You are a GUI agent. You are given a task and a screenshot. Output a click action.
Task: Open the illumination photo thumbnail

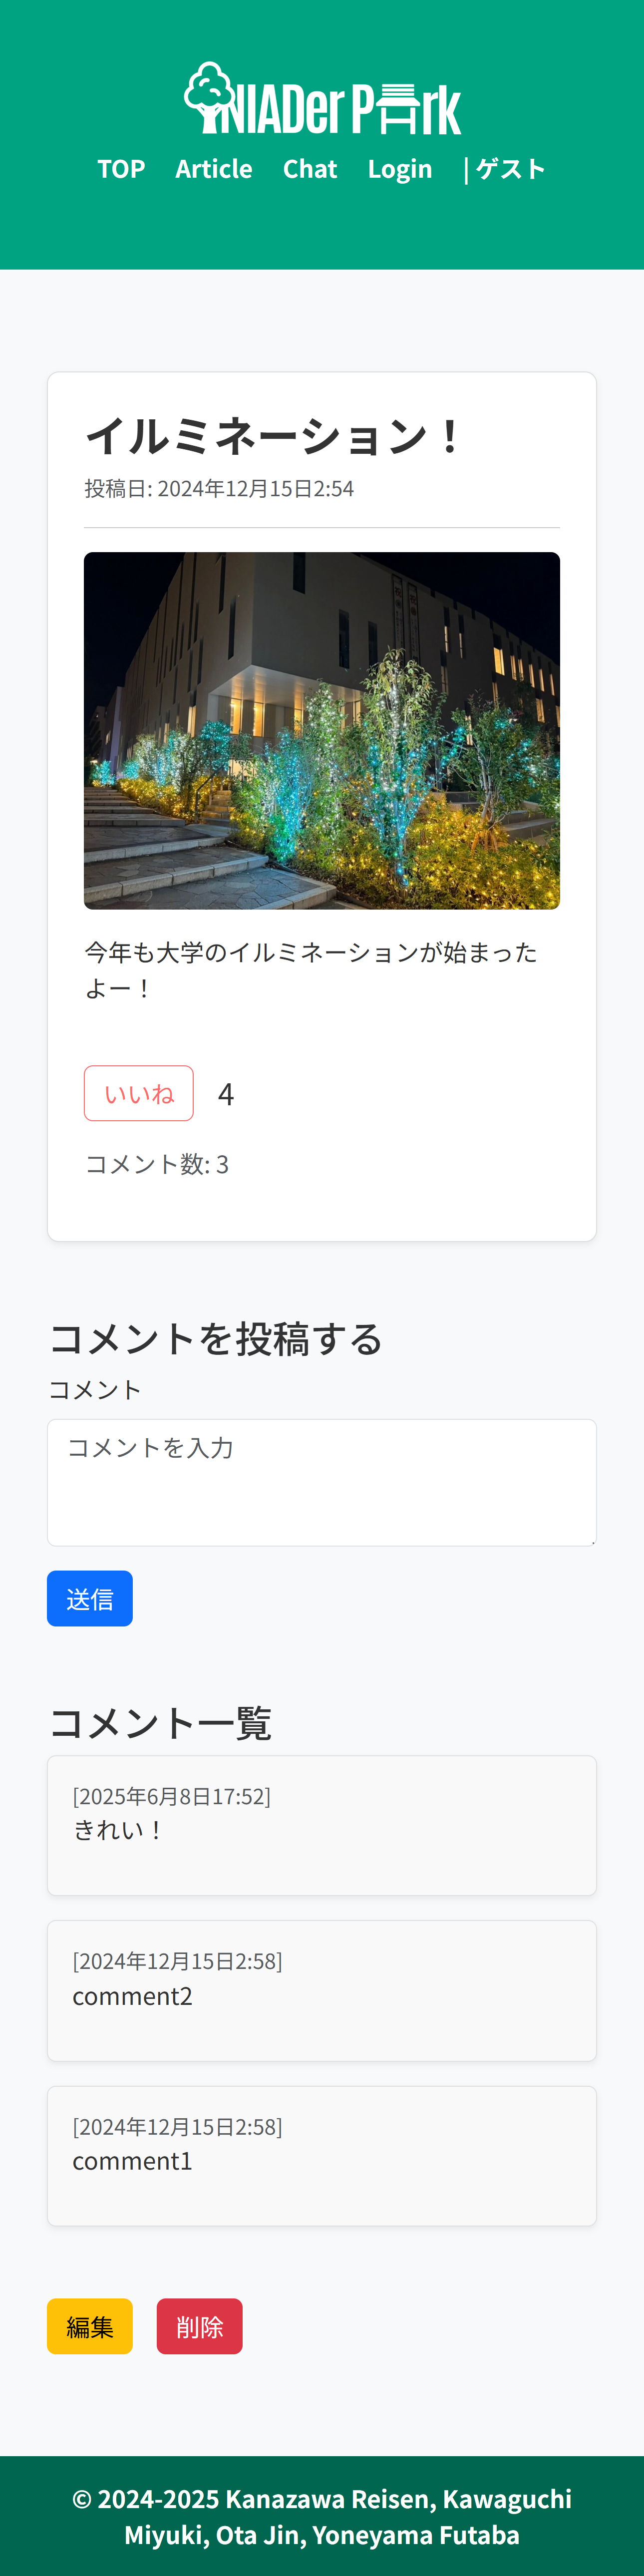[322, 730]
